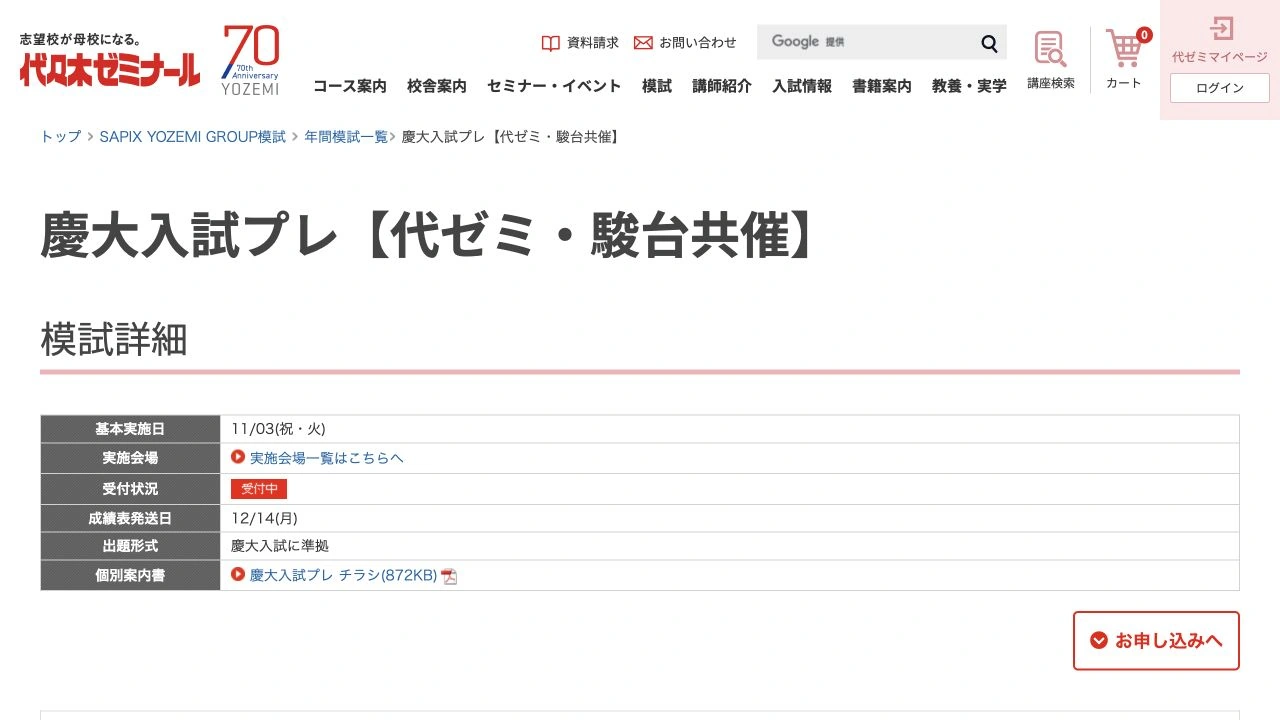The image size is (1280, 720).
Task: Click the red arrow icon beside 実施会場一覧
Action: [x=238, y=457]
